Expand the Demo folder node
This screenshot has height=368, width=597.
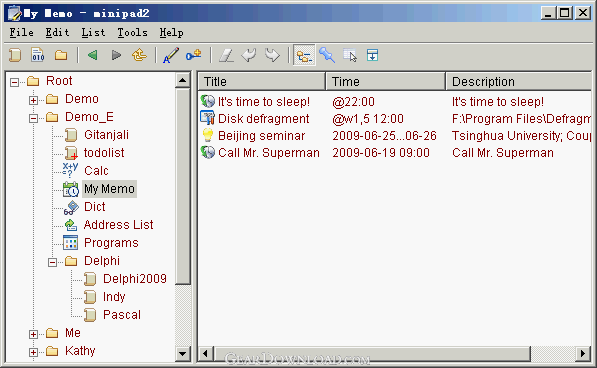click(34, 100)
